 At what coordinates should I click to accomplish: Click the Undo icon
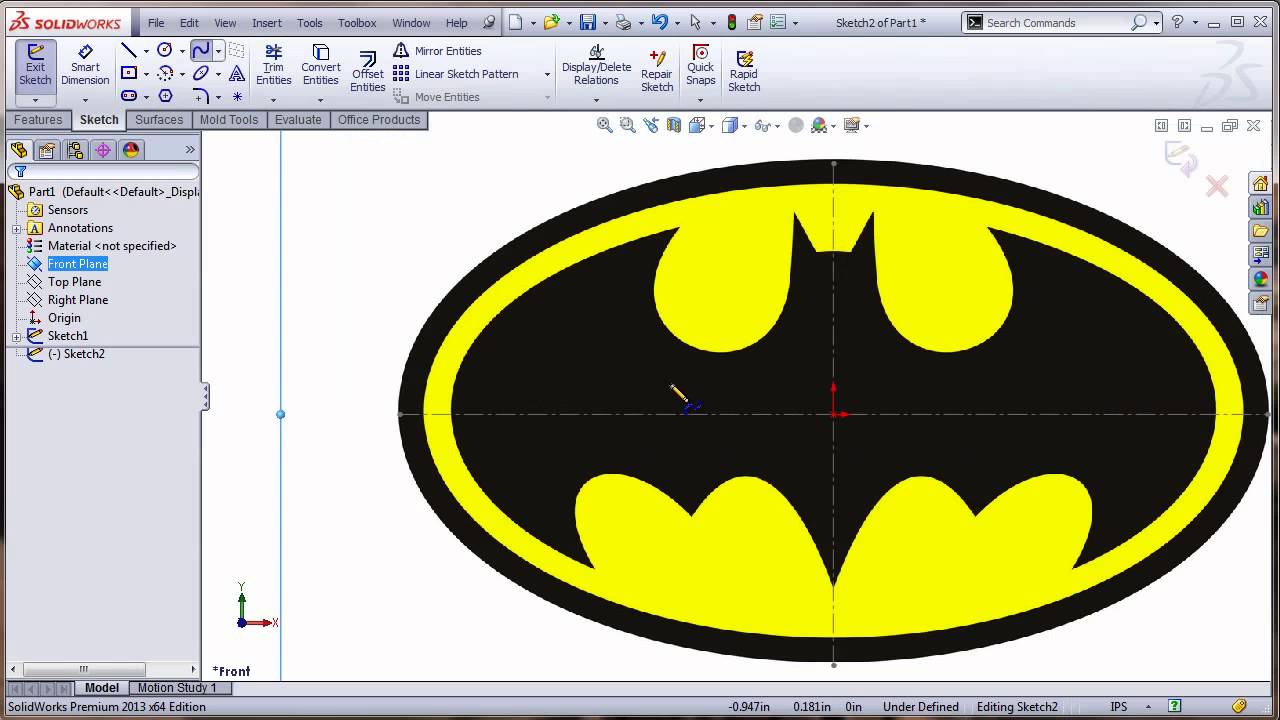click(x=658, y=22)
